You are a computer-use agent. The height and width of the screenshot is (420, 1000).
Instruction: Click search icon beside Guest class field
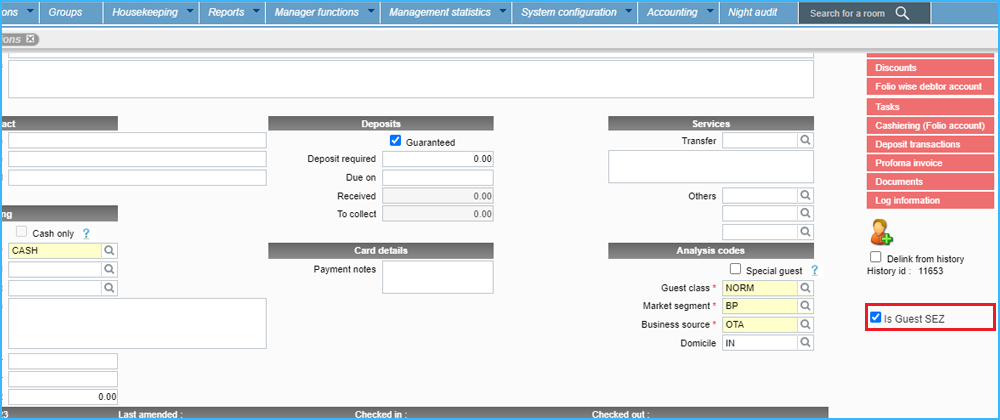tap(805, 288)
